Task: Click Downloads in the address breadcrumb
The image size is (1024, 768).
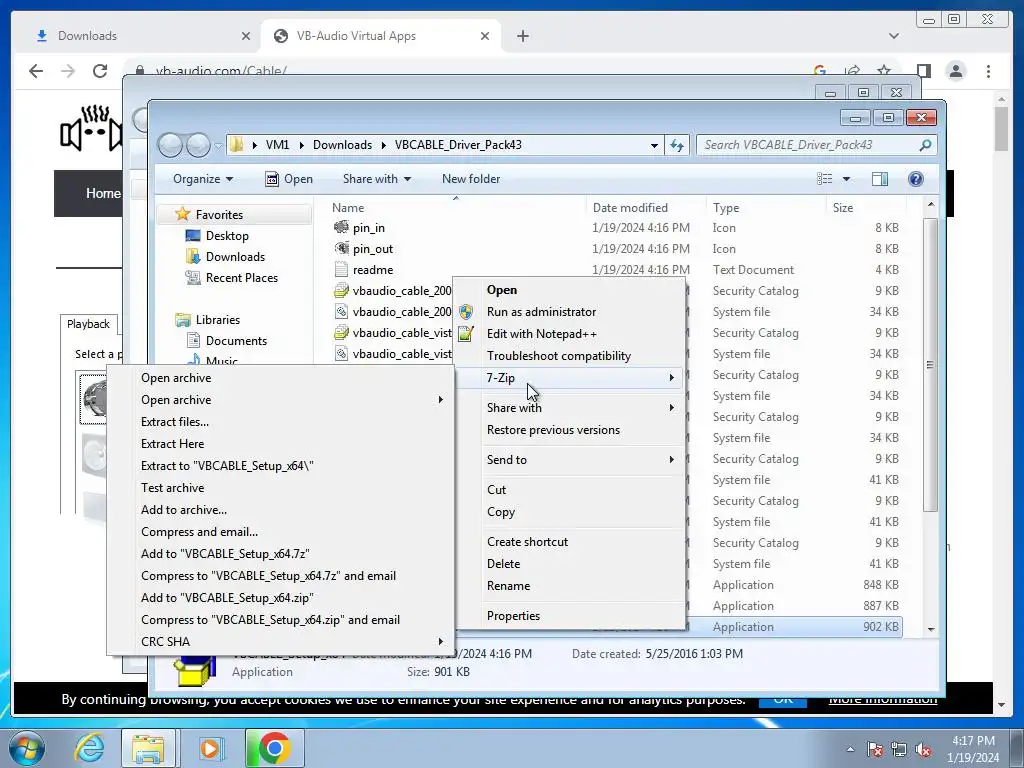Action: pyautogui.click(x=342, y=145)
